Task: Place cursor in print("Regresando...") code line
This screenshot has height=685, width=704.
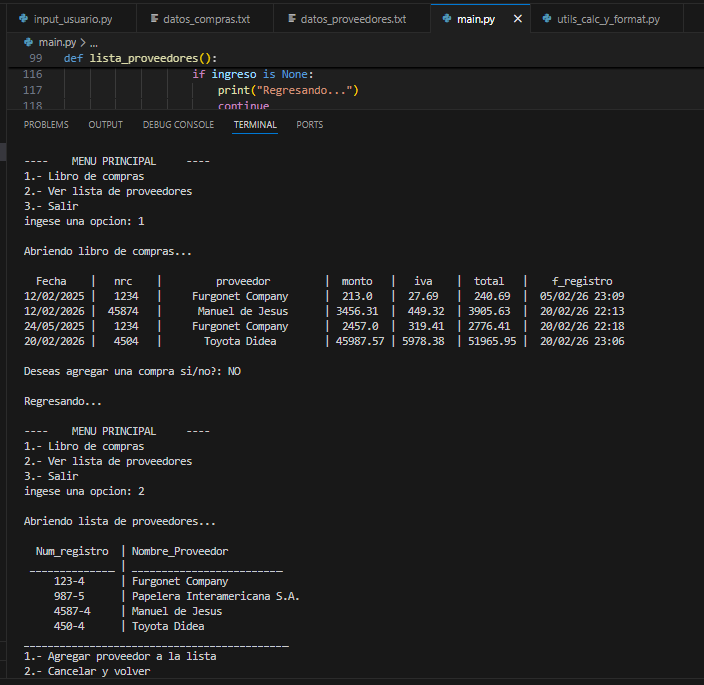Action: tap(288, 90)
